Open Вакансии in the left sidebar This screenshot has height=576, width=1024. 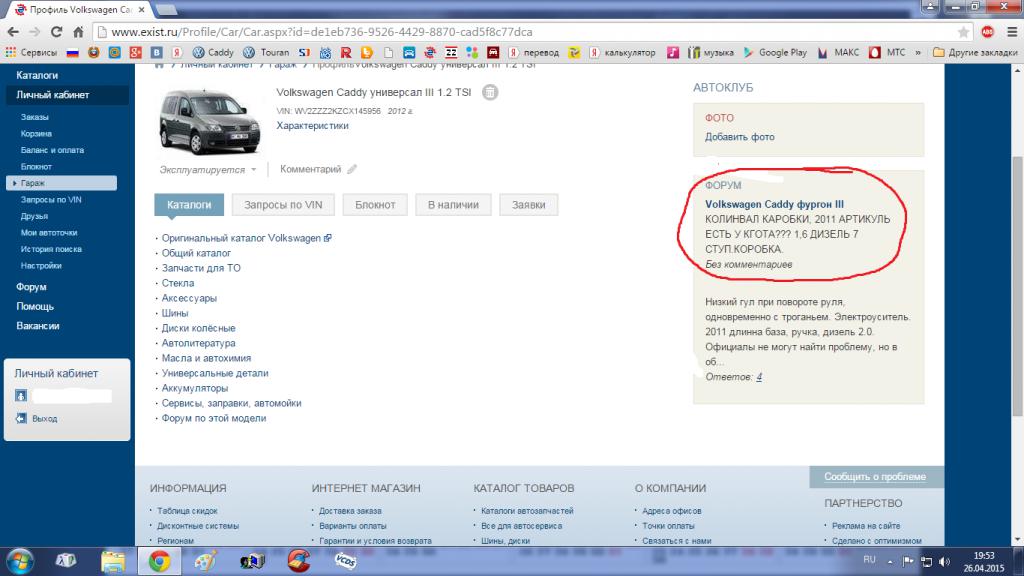(x=38, y=326)
